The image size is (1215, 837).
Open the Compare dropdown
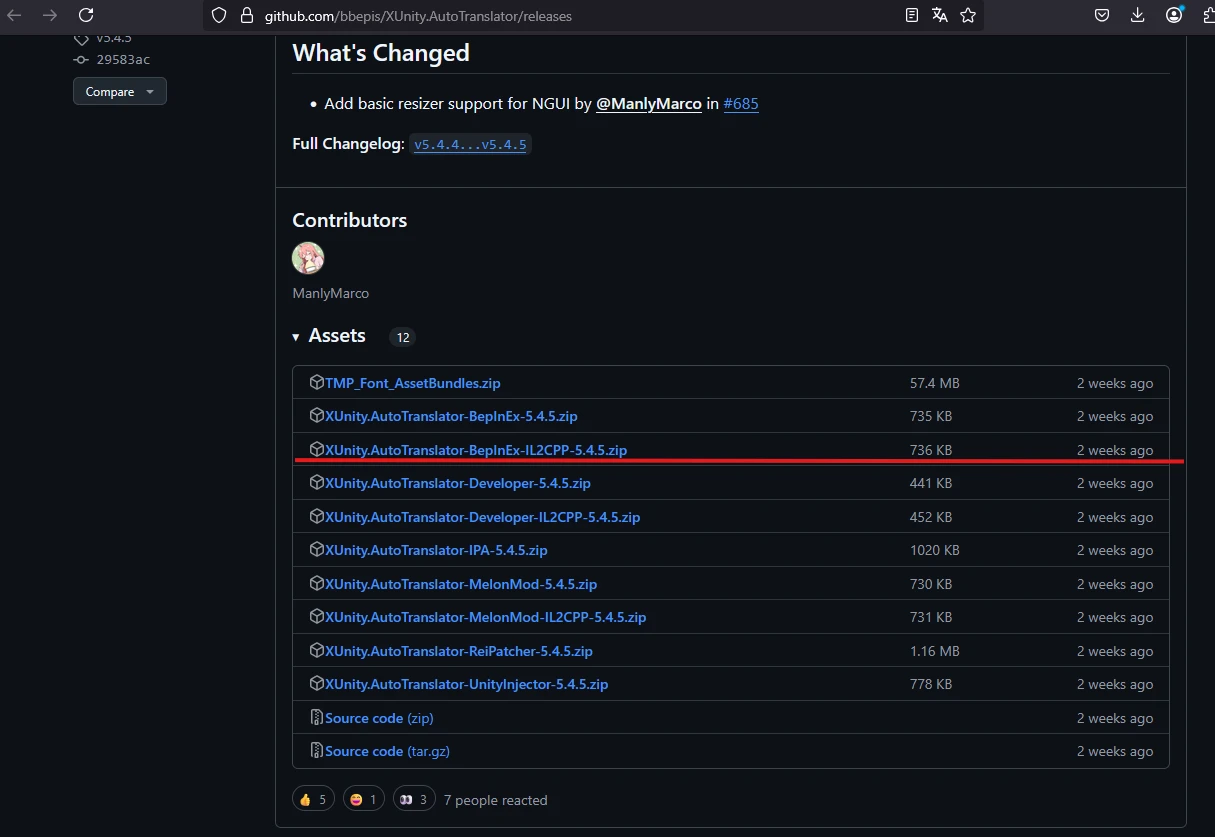(x=120, y=91)
